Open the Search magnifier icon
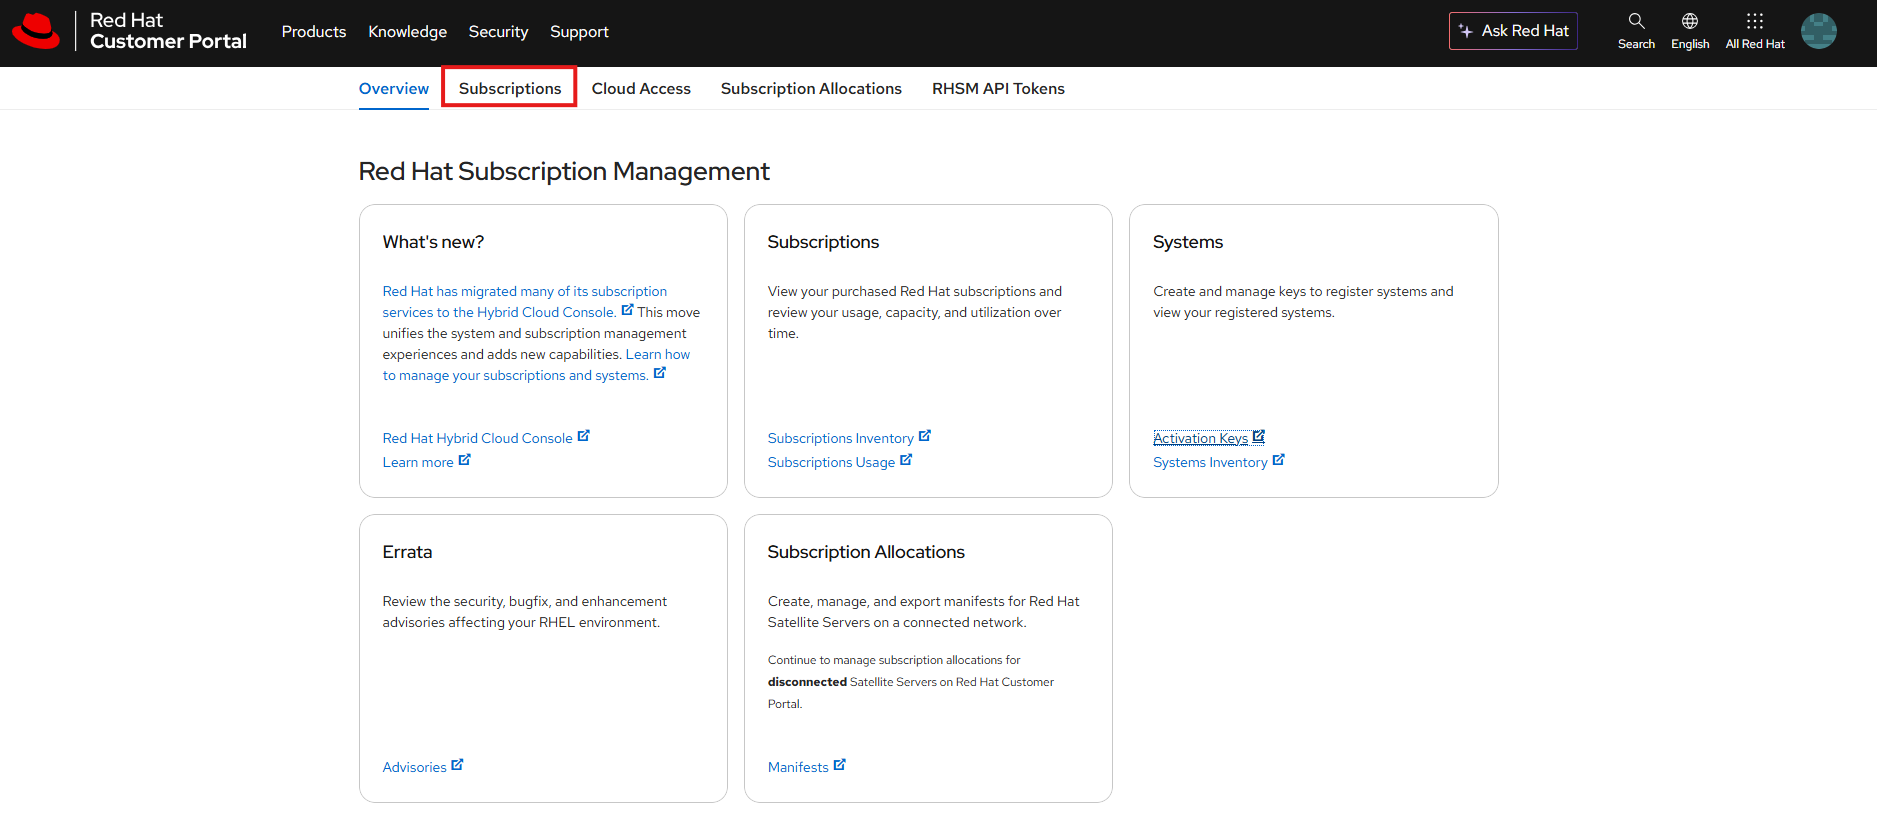 (x=1636, y=21)
